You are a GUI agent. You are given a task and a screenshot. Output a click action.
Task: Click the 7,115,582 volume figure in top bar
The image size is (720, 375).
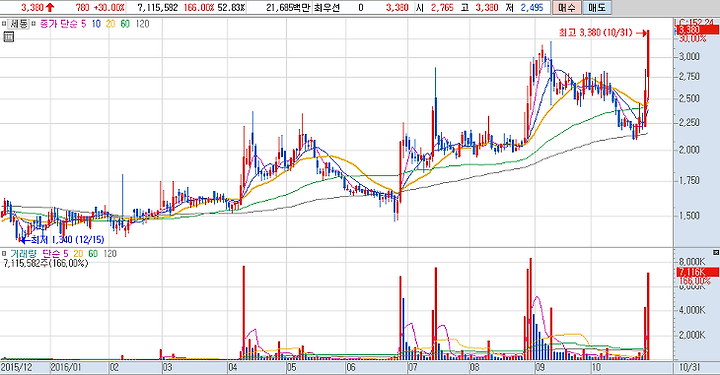(x=157, y=7)
